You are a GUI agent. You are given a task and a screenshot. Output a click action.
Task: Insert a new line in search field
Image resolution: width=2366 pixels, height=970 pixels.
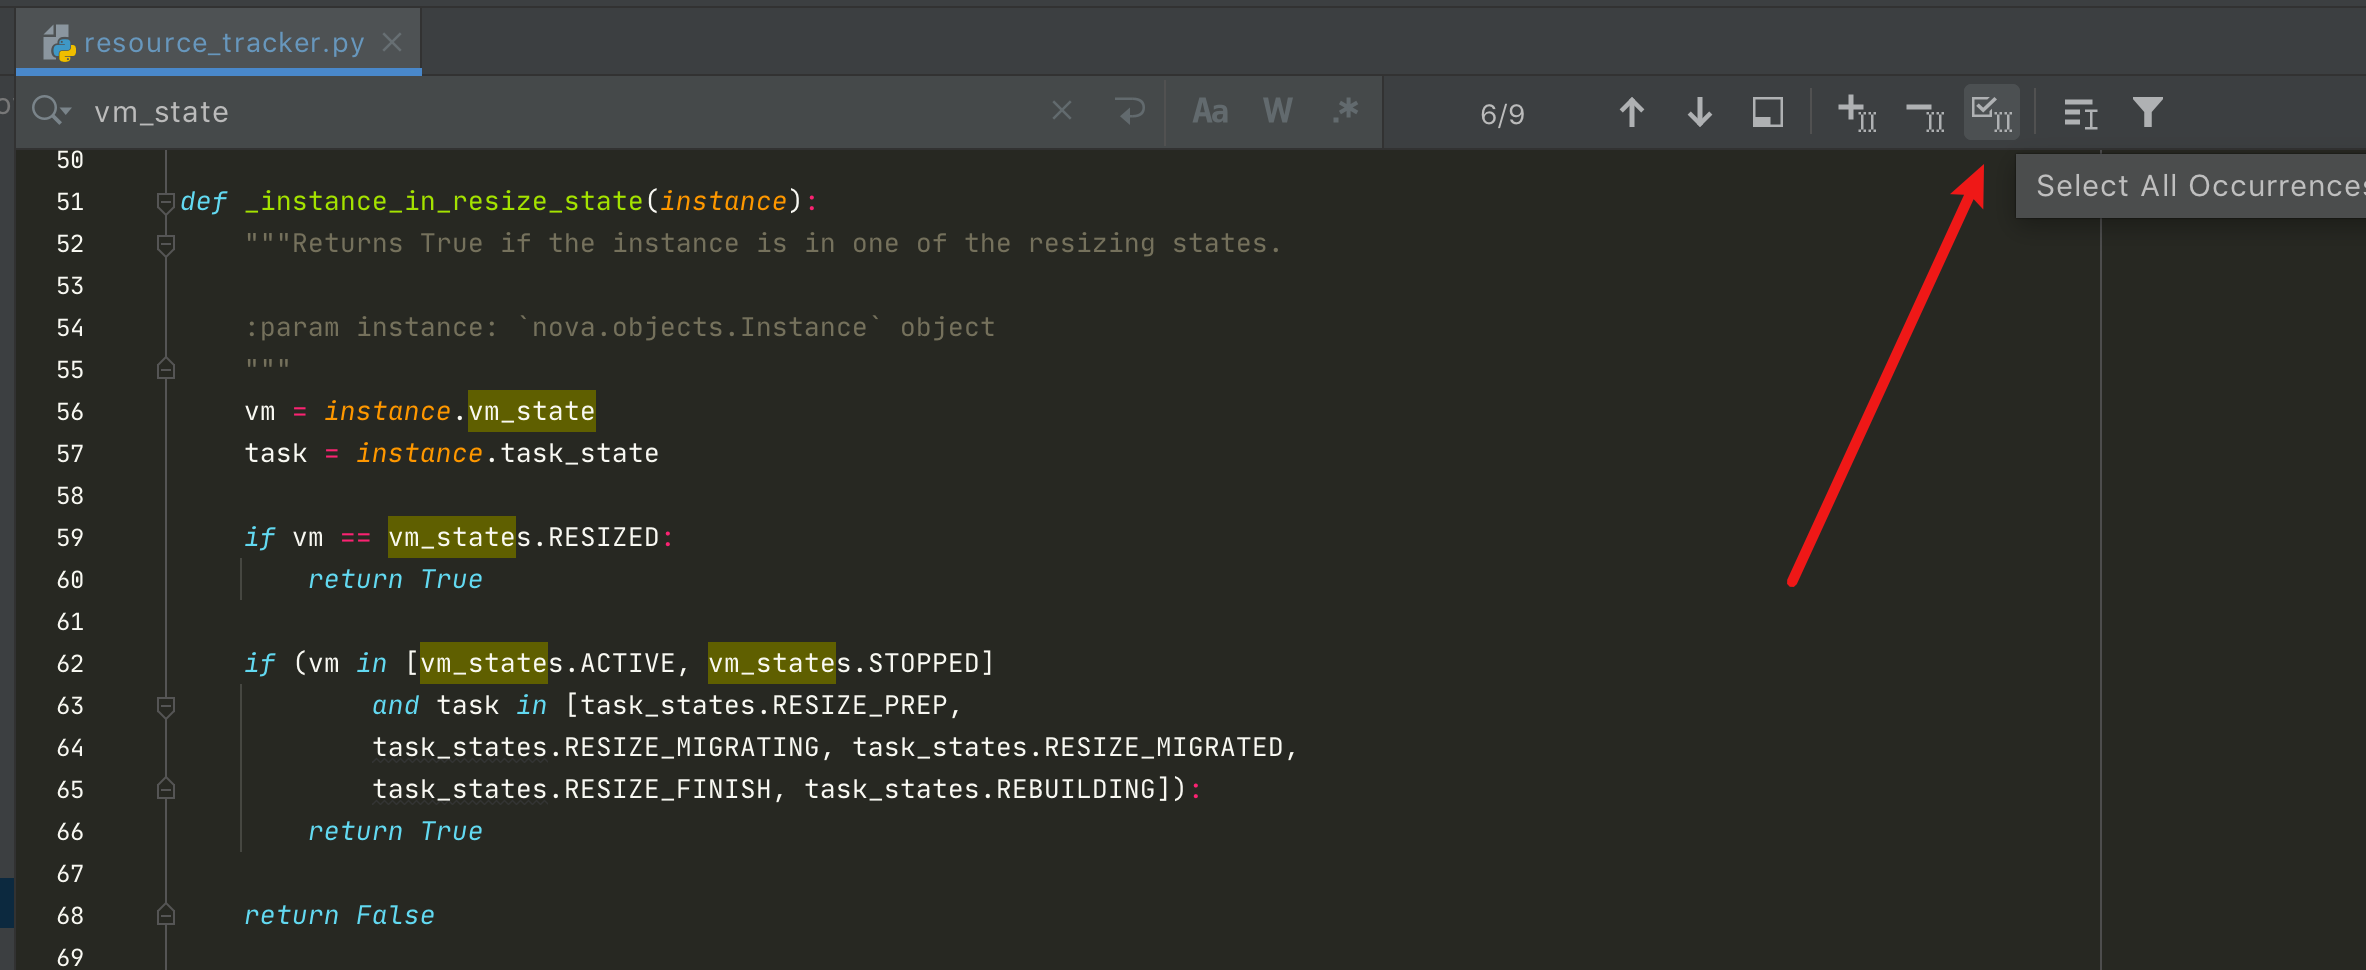point(1130,111)
